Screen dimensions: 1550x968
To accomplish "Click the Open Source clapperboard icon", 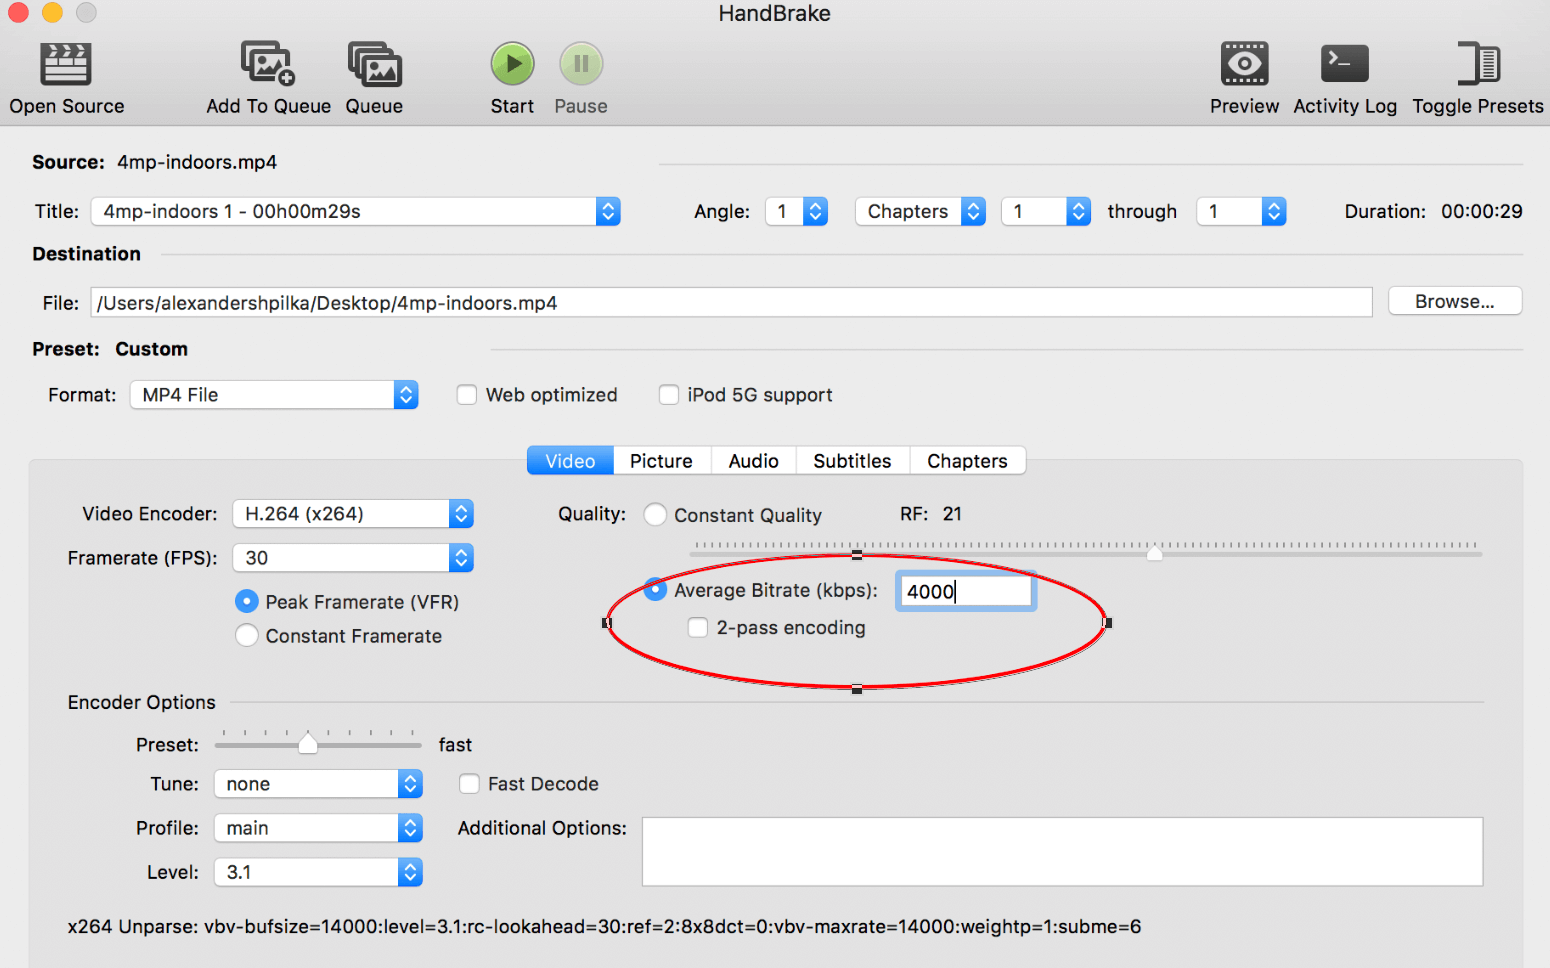I will 66,64.
